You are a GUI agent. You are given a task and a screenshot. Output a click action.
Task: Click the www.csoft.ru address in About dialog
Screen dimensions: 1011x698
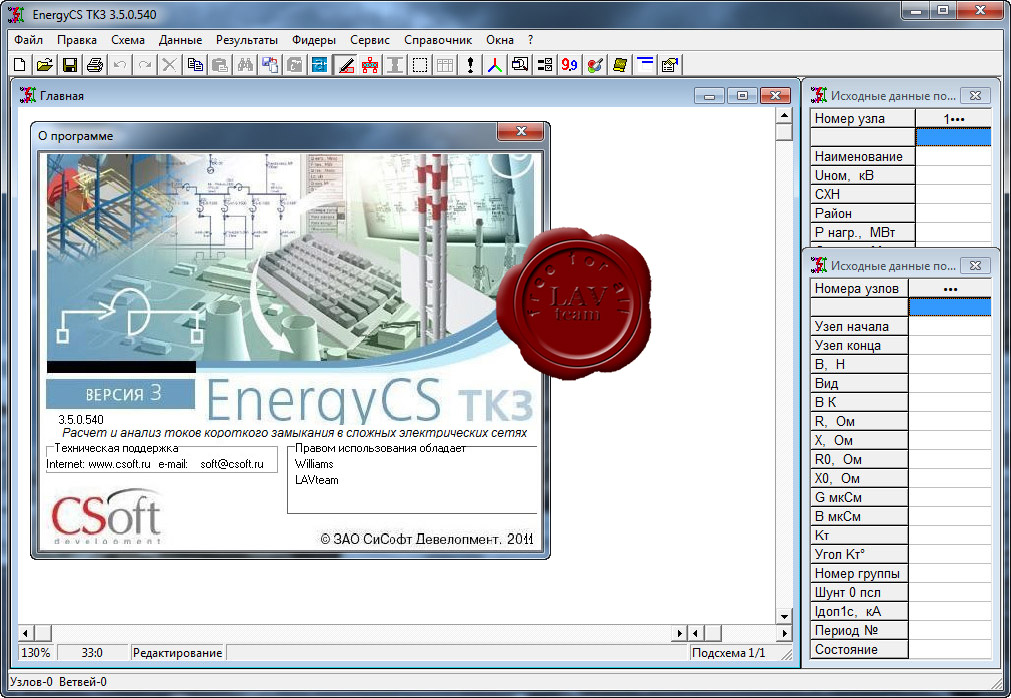pyautogui.click(x=119, y=464)
